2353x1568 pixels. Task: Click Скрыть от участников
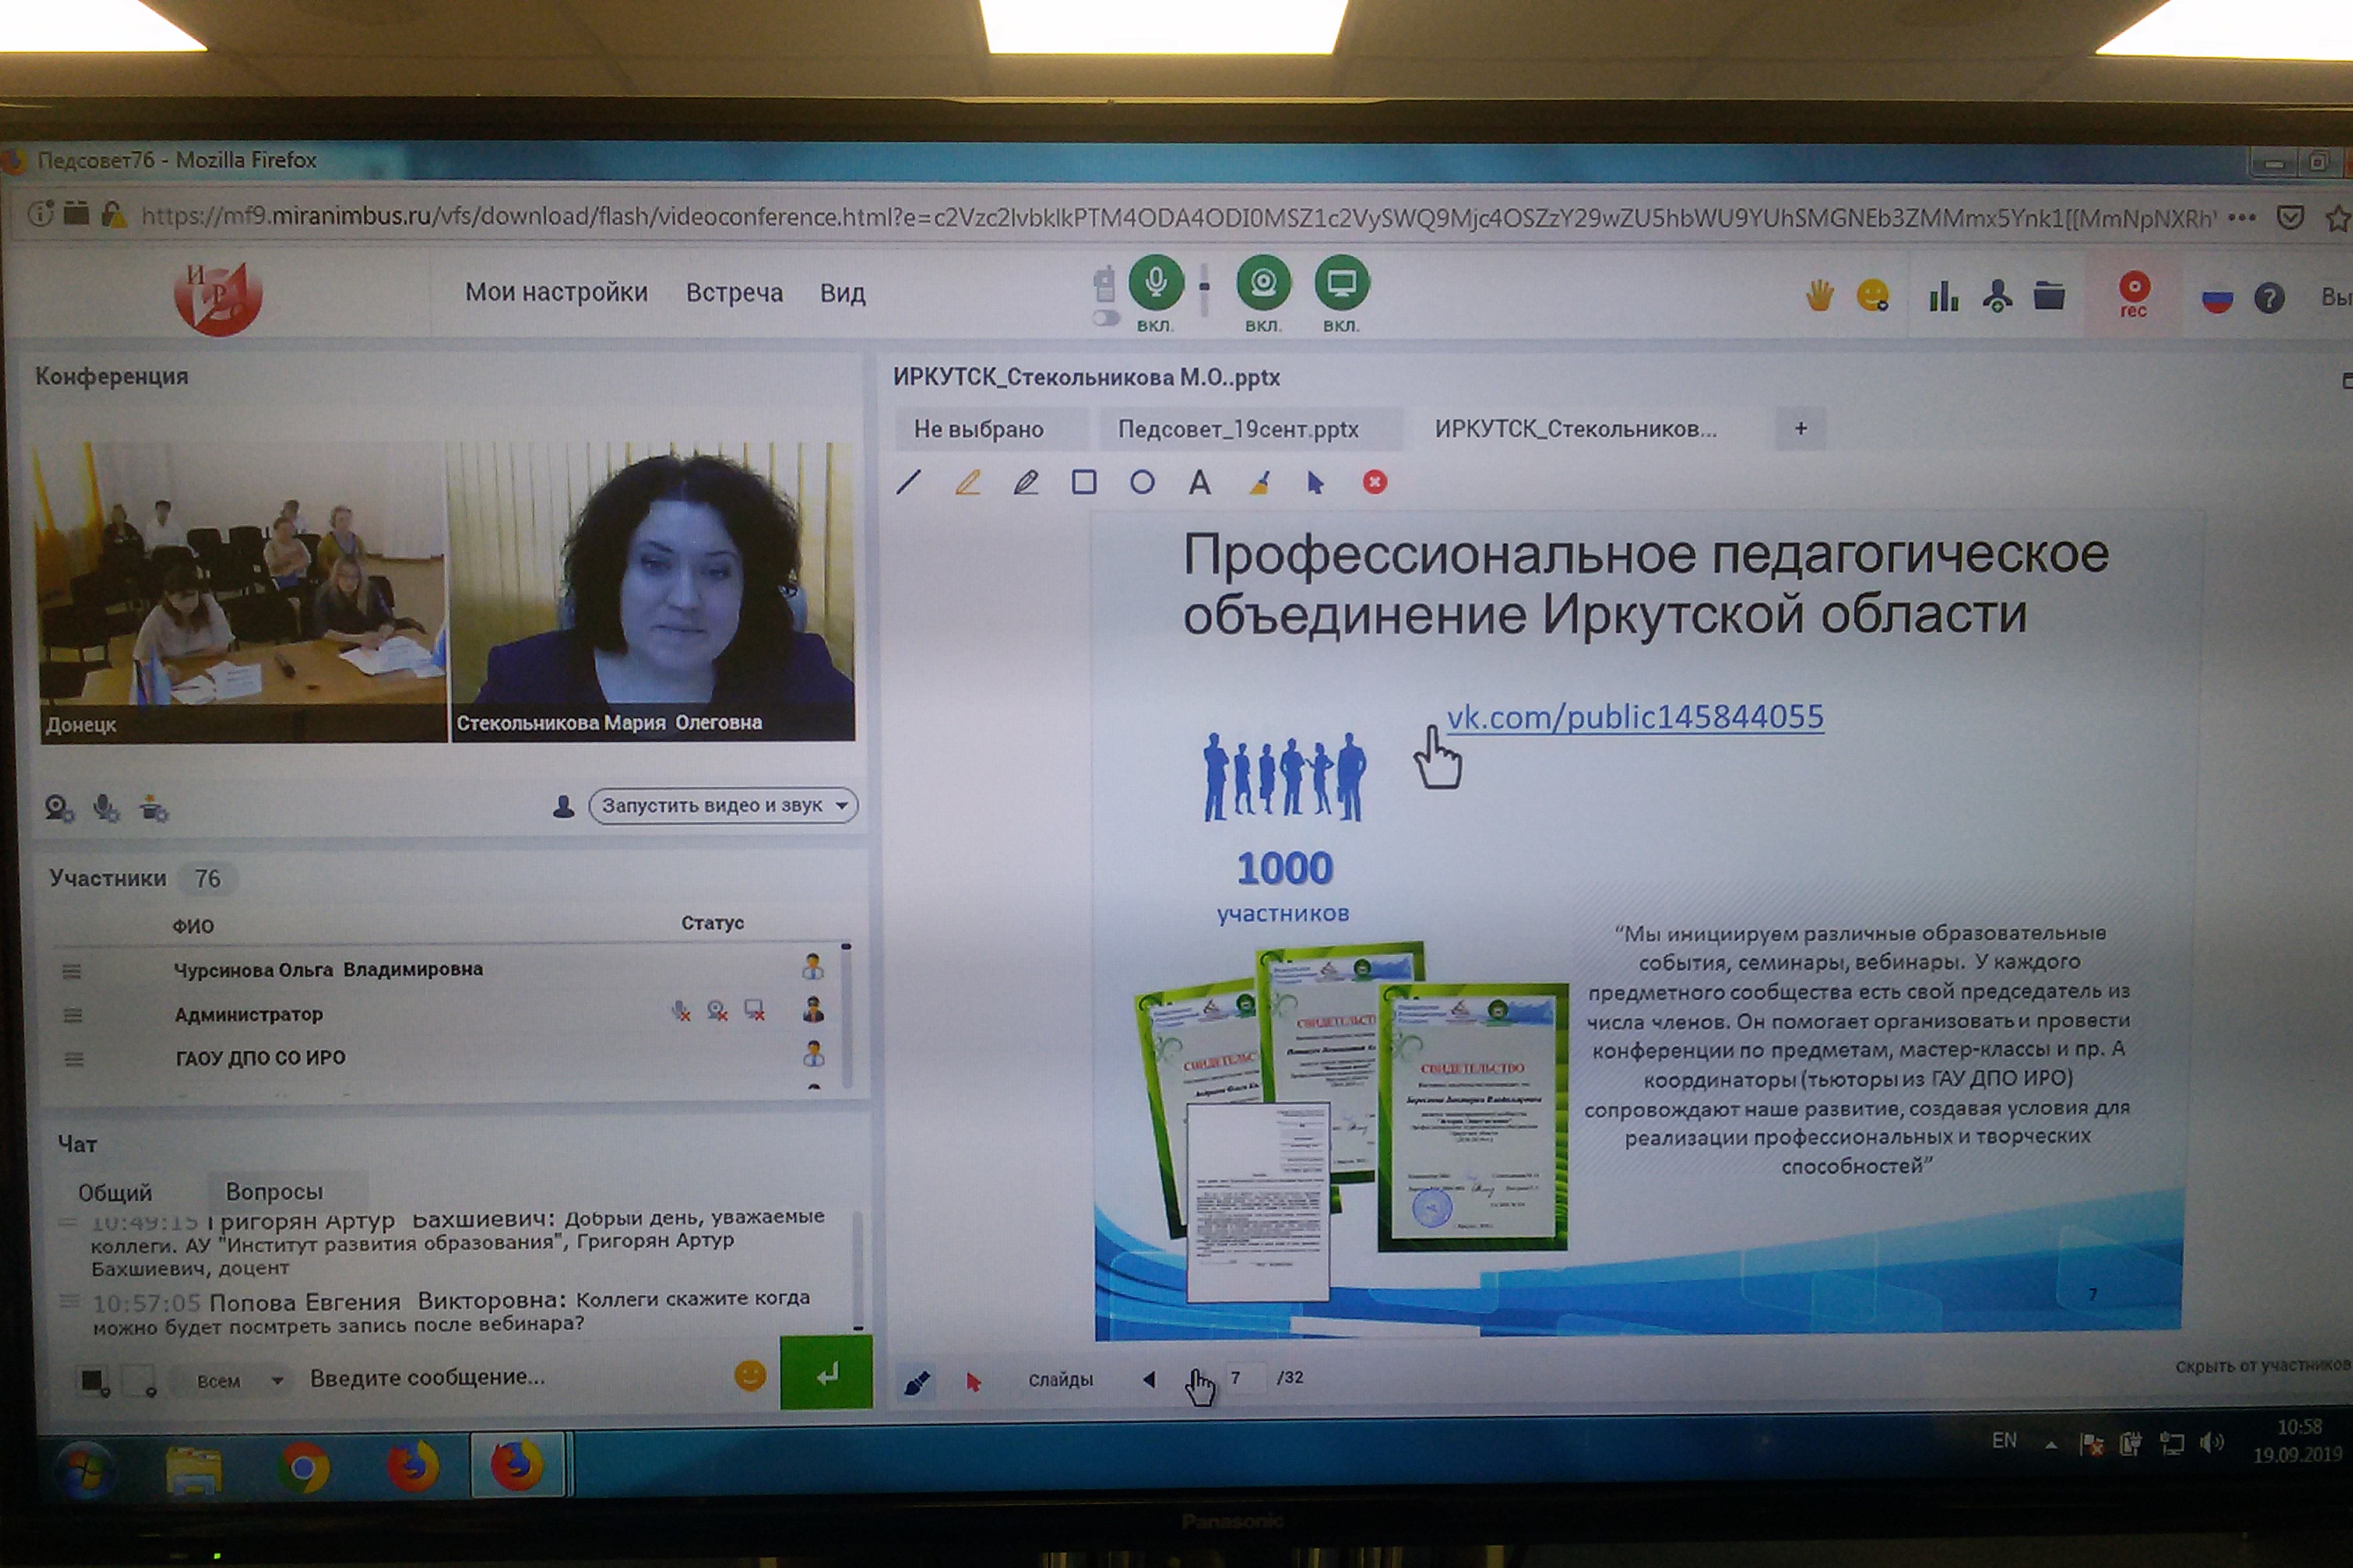[2262, 1366]
